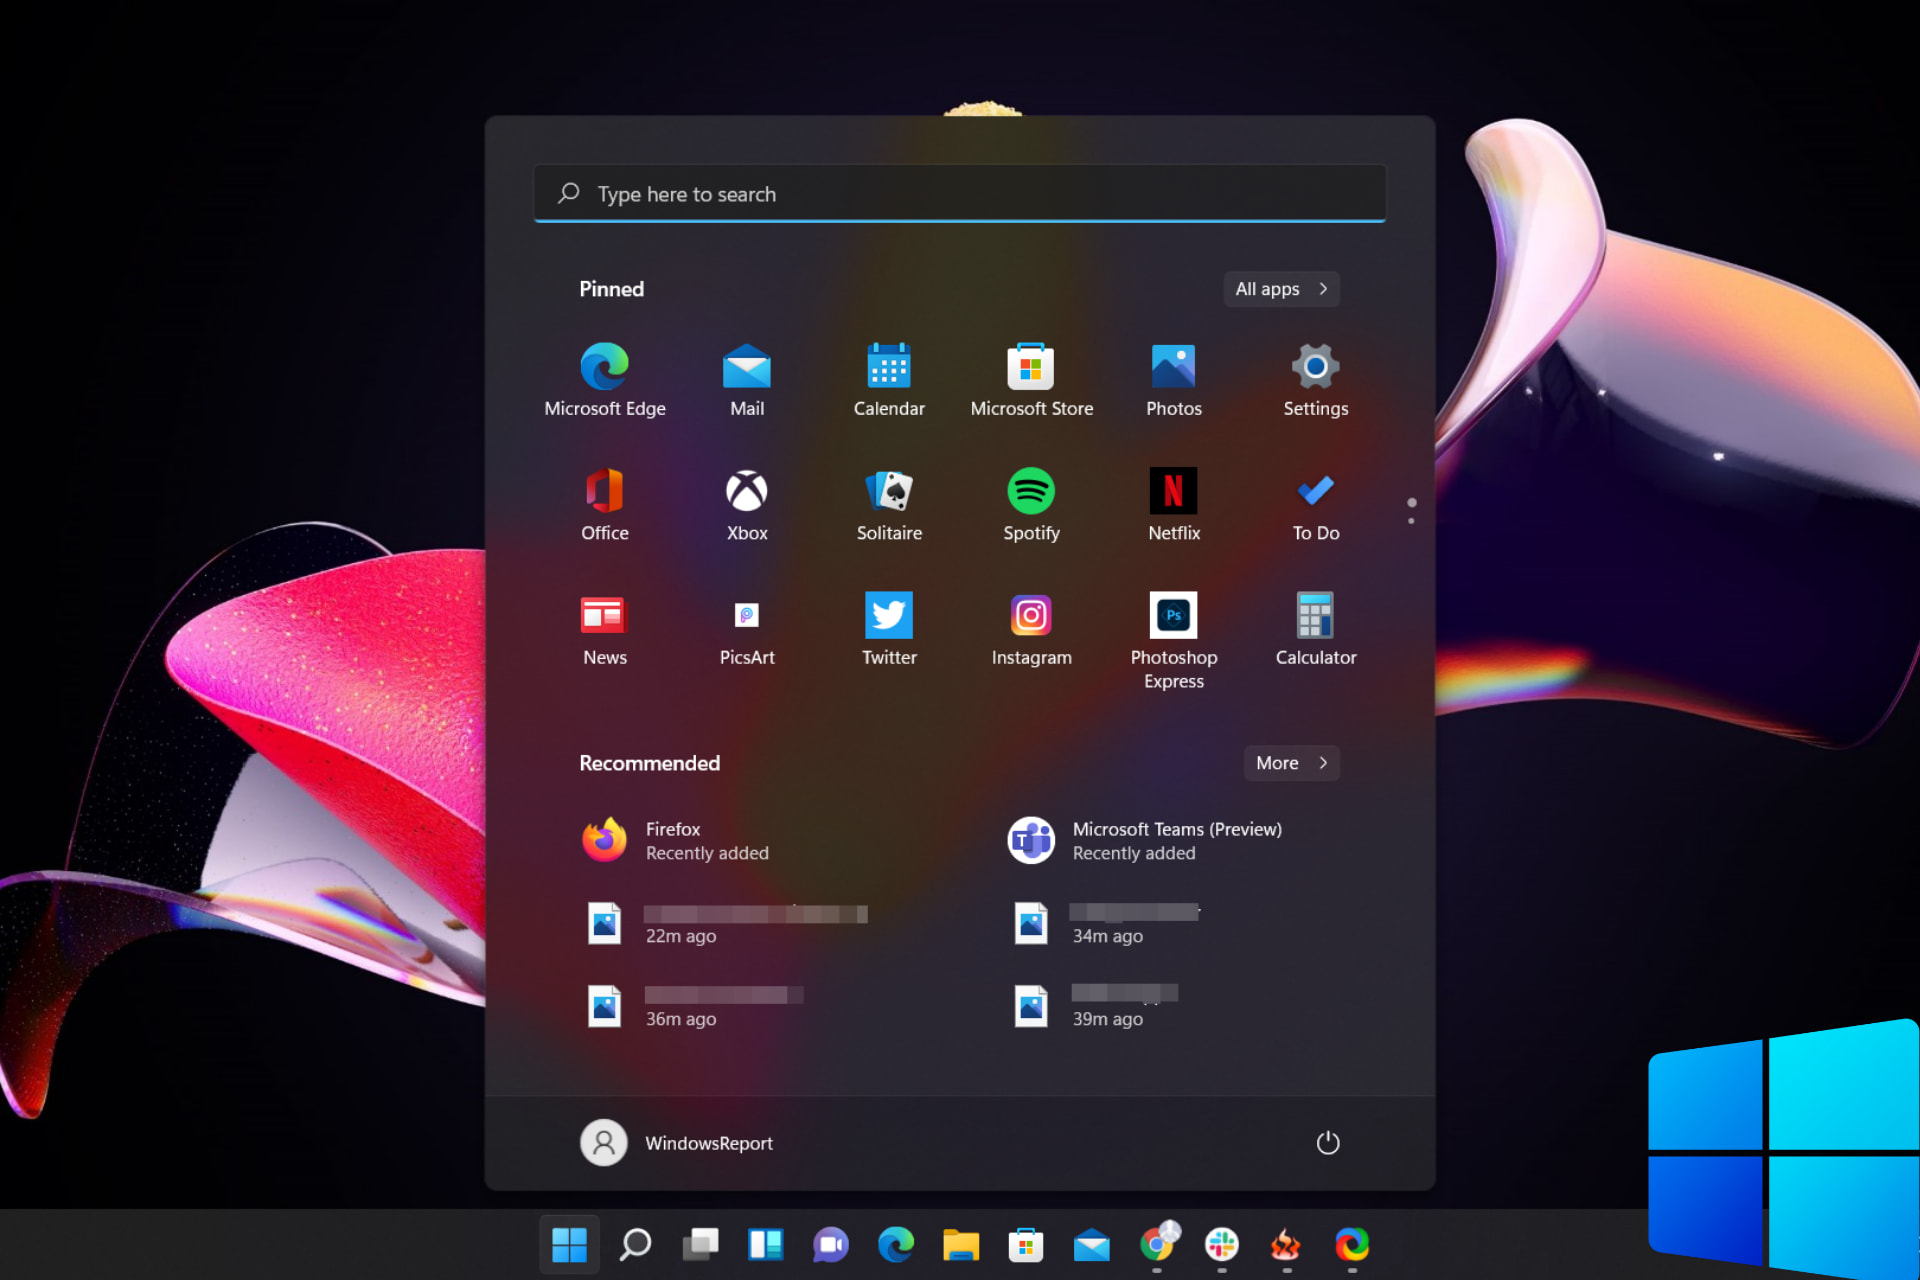This screenshot has height=1280, width=1920.
Task: Click the search input field
Action: tap(959, 193)
